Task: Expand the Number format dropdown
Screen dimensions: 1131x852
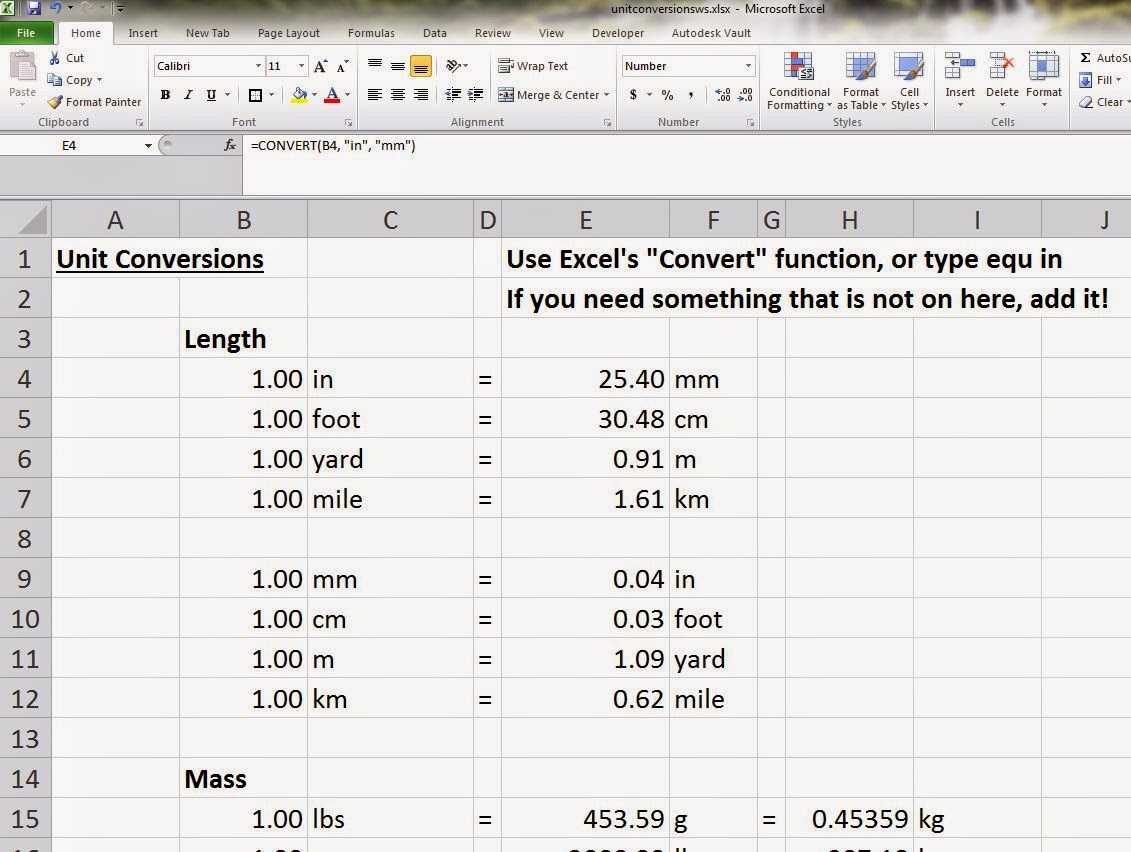Action: point(748,66)
